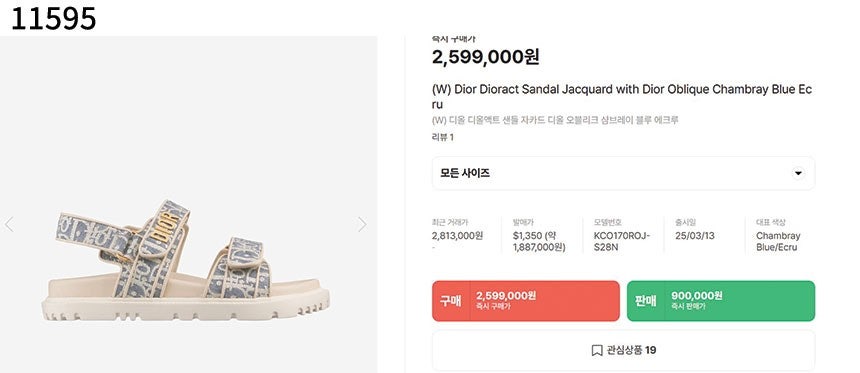Show the previous product image arrow
This screenshot has height=373, width=860.
[9, 224]
